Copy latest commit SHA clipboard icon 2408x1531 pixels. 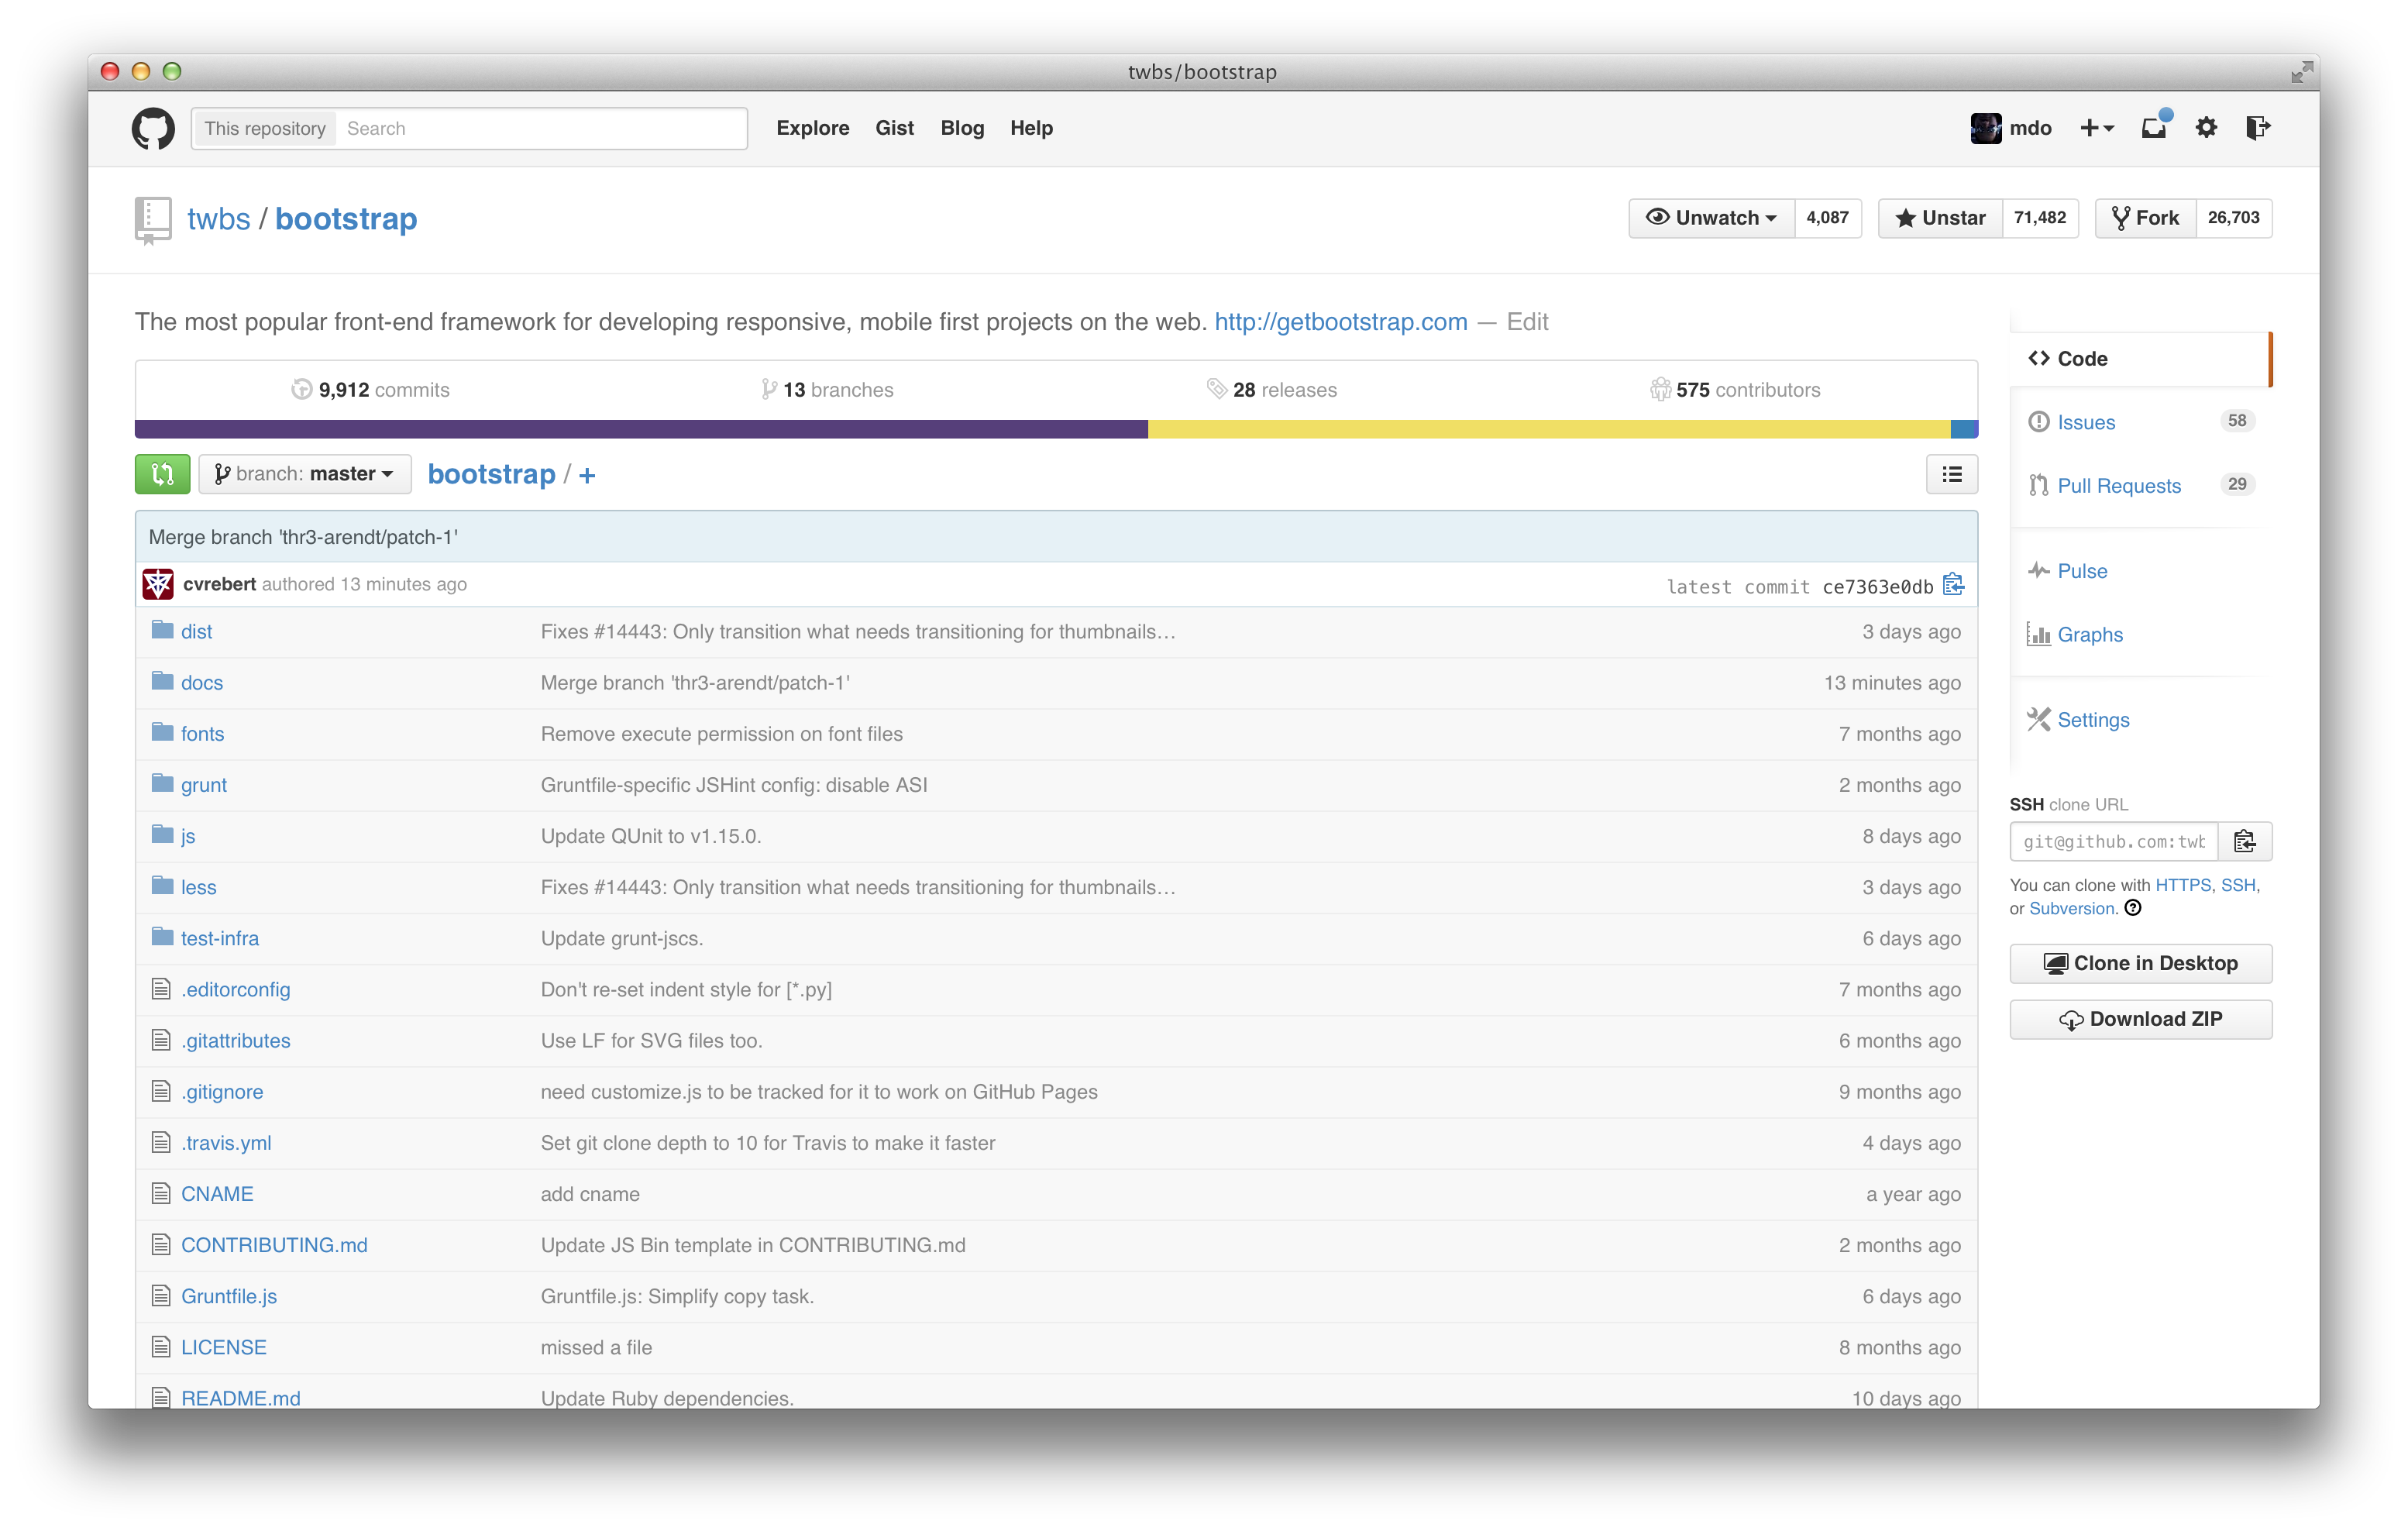coord(1953,585)
